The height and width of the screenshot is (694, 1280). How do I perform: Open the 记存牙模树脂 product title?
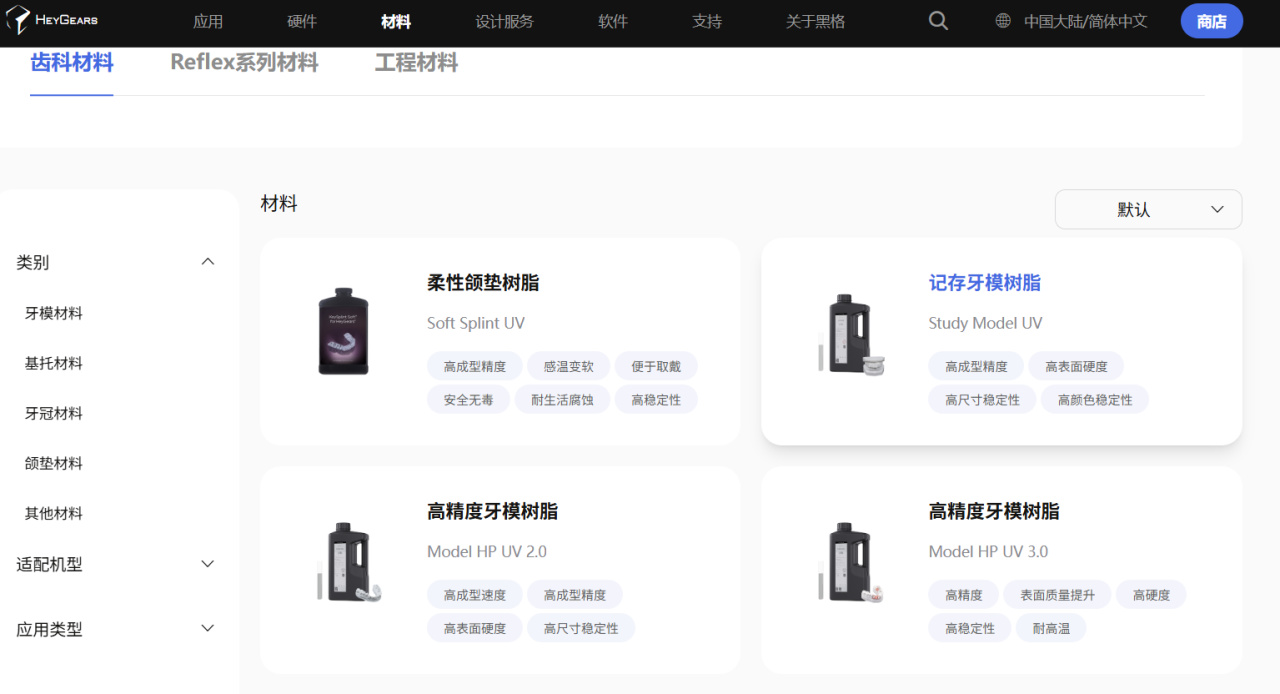[x=985, y=283]
